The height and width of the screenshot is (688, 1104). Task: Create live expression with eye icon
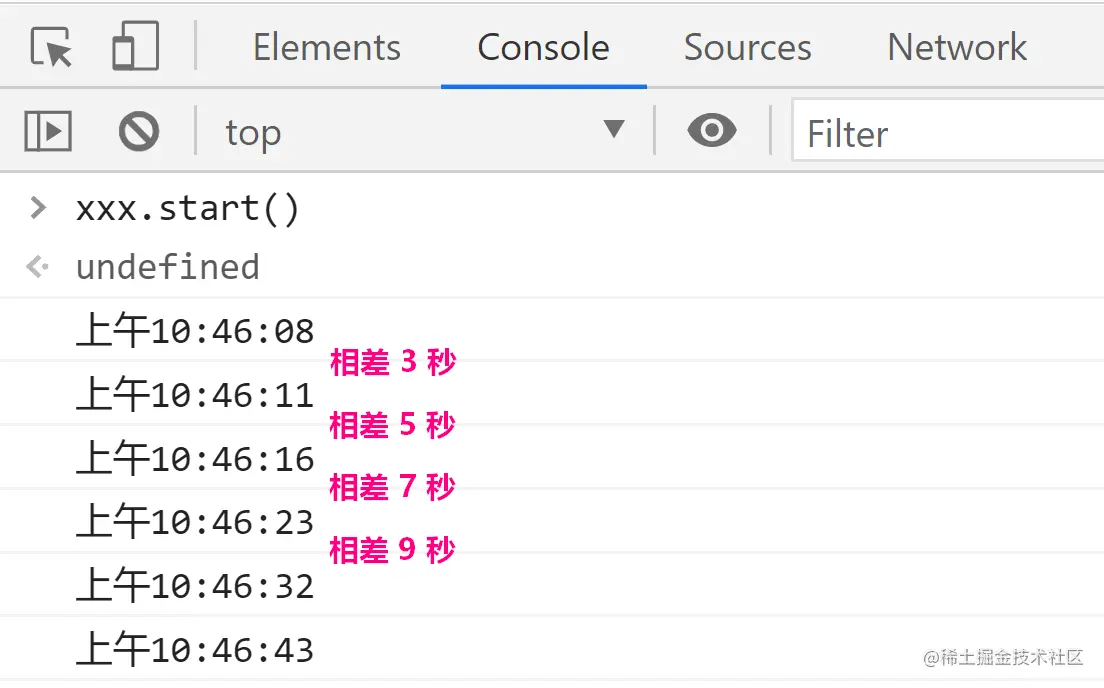pyautogui.click(x=712, y=131)
